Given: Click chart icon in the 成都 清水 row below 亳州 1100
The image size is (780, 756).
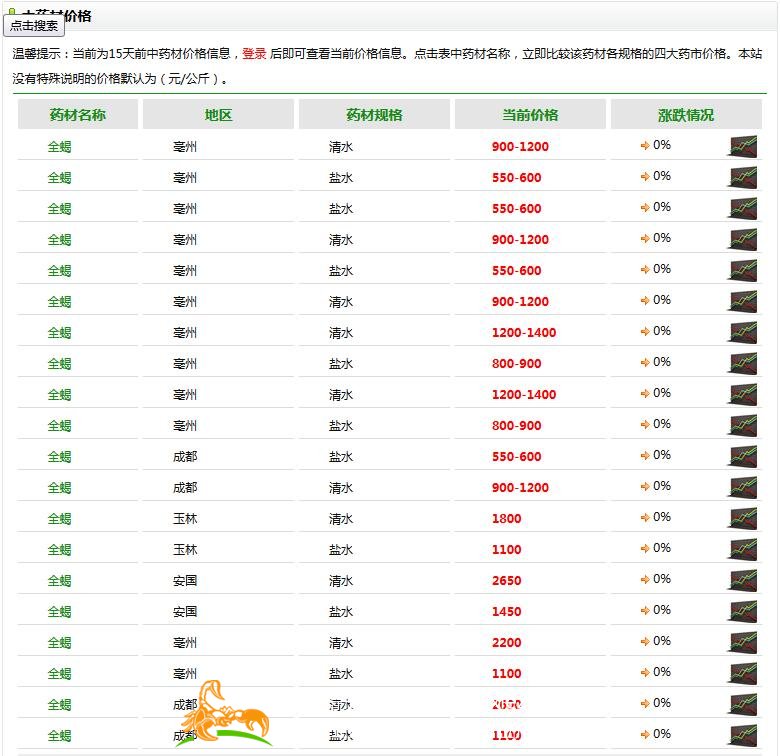Looking at the screenshot, I should (x=743, y=704).
